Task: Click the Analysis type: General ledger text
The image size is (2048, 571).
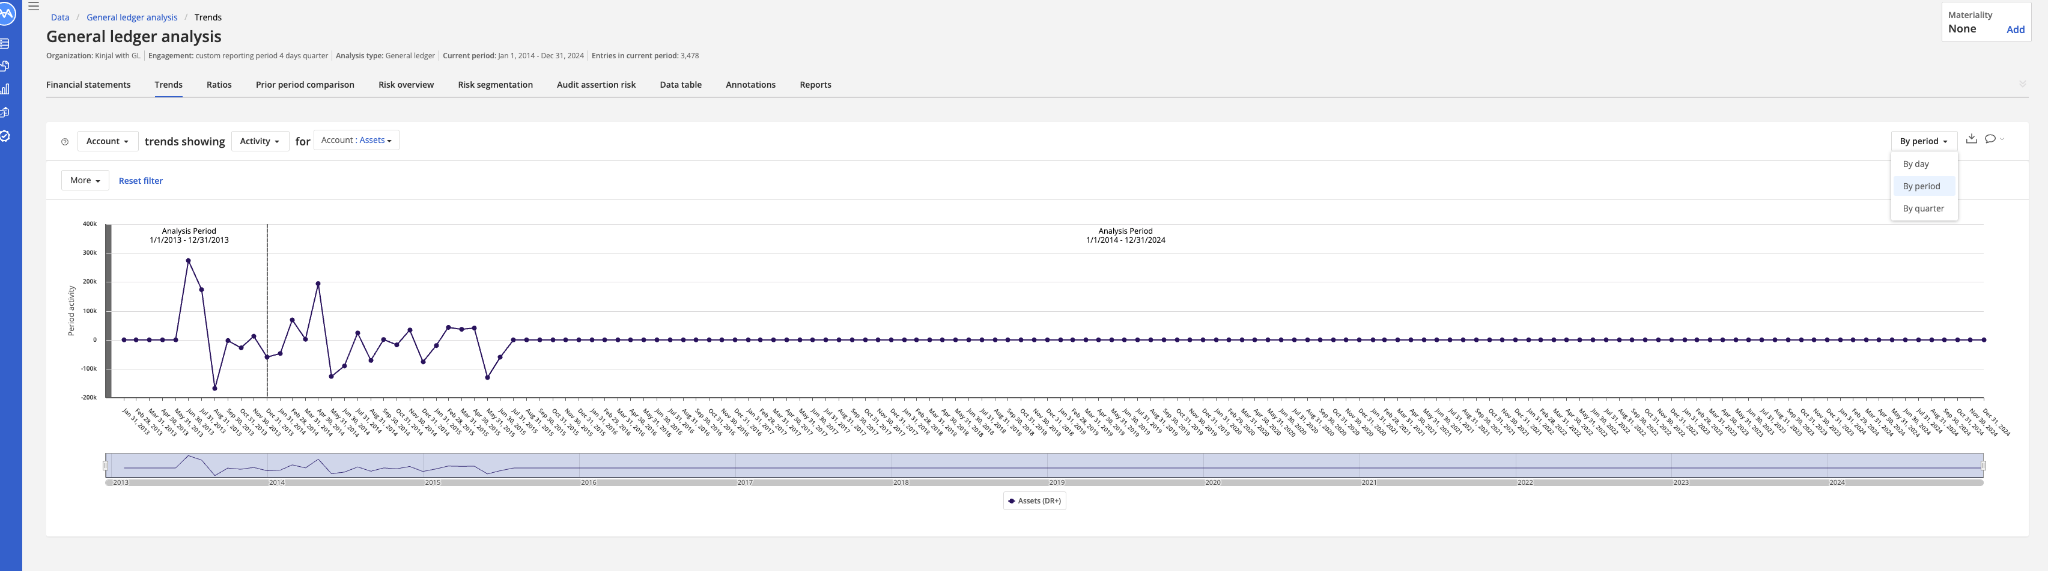Action: (x=385, y=56)
